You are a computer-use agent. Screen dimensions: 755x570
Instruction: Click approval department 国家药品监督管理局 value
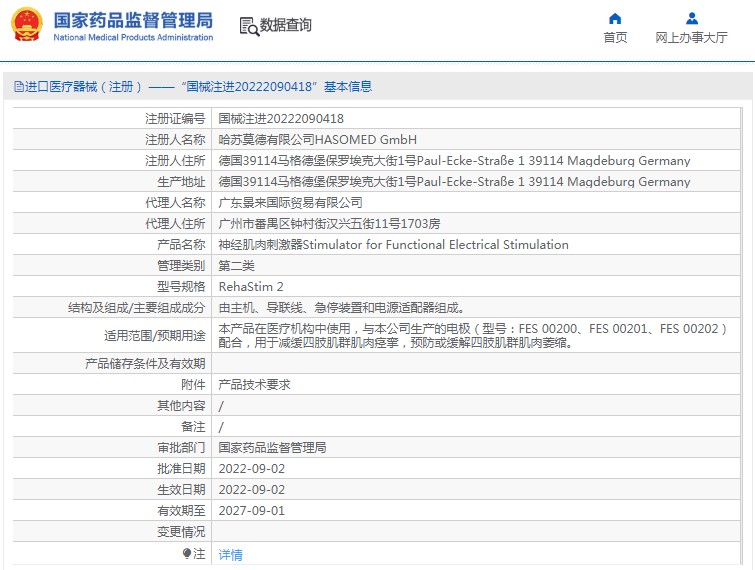click(x=272, y=448)
